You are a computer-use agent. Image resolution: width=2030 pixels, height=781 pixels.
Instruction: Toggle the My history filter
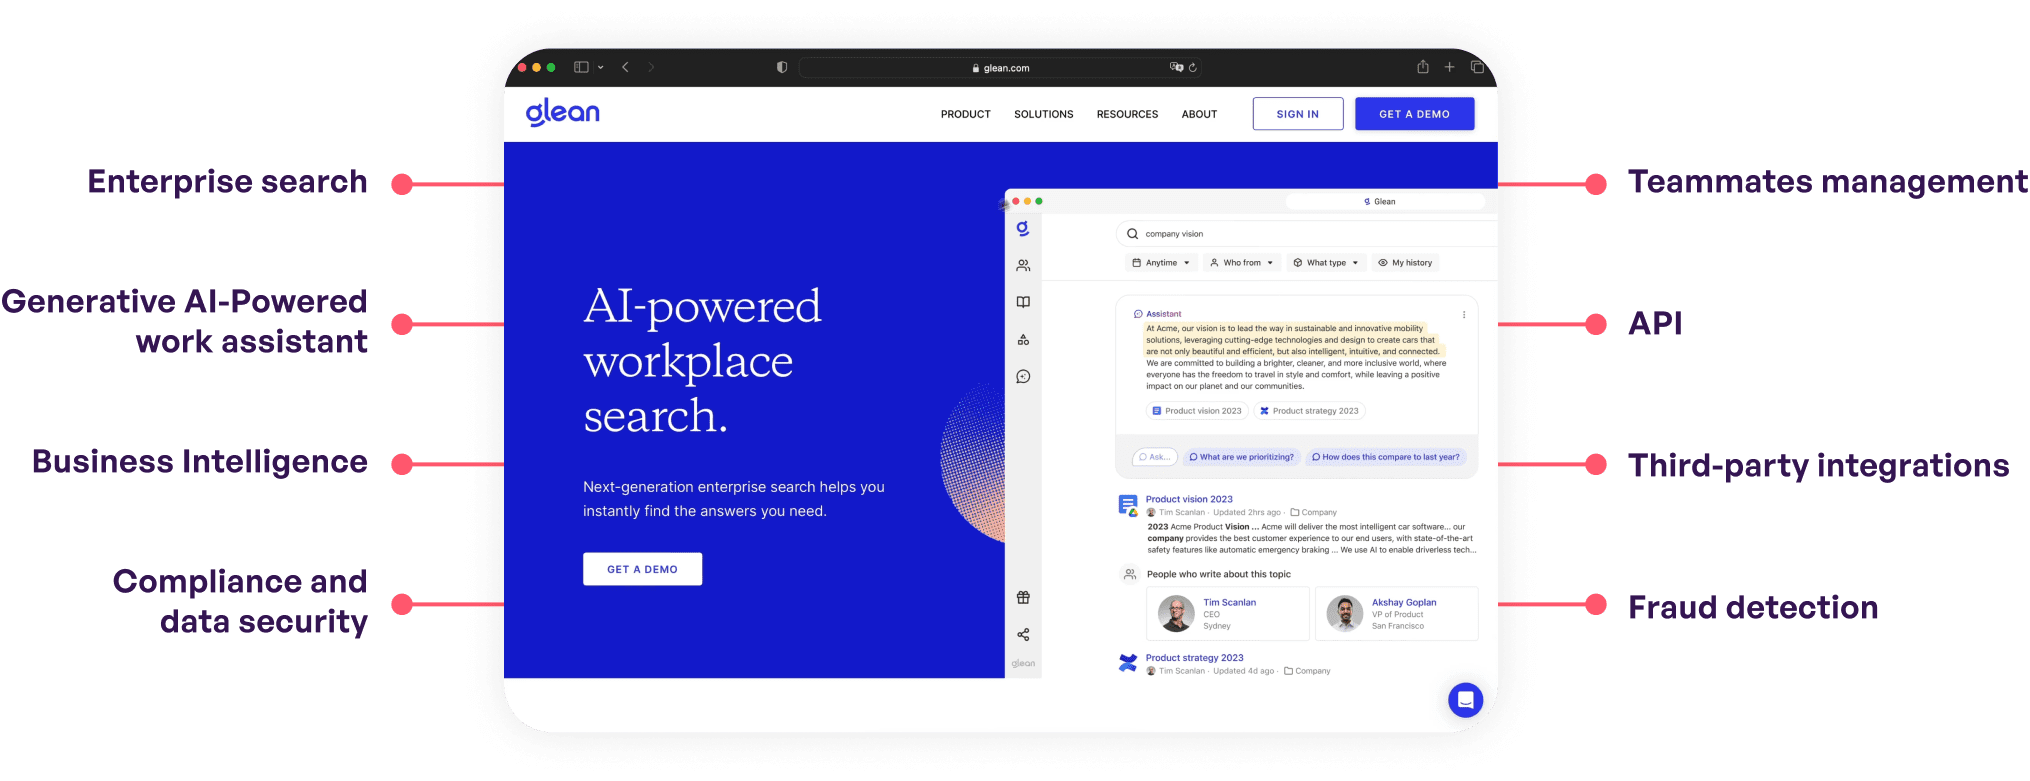(1405, 263)
